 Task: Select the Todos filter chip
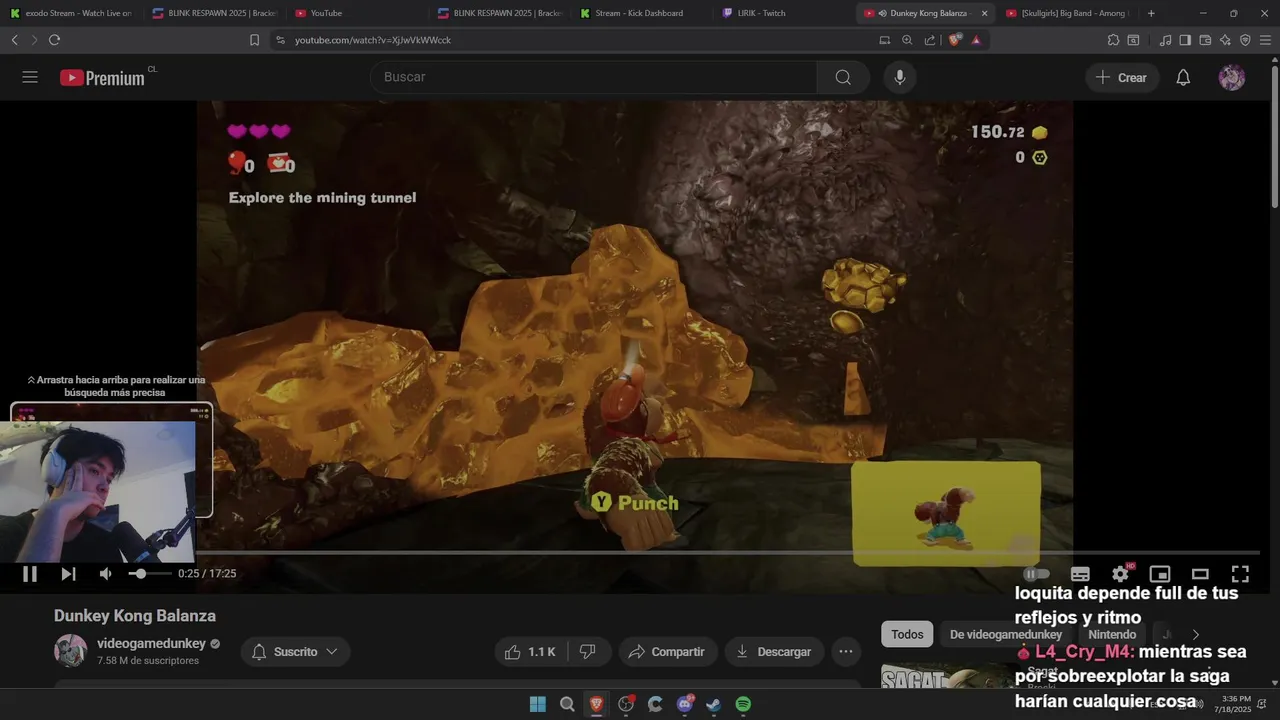907,635
